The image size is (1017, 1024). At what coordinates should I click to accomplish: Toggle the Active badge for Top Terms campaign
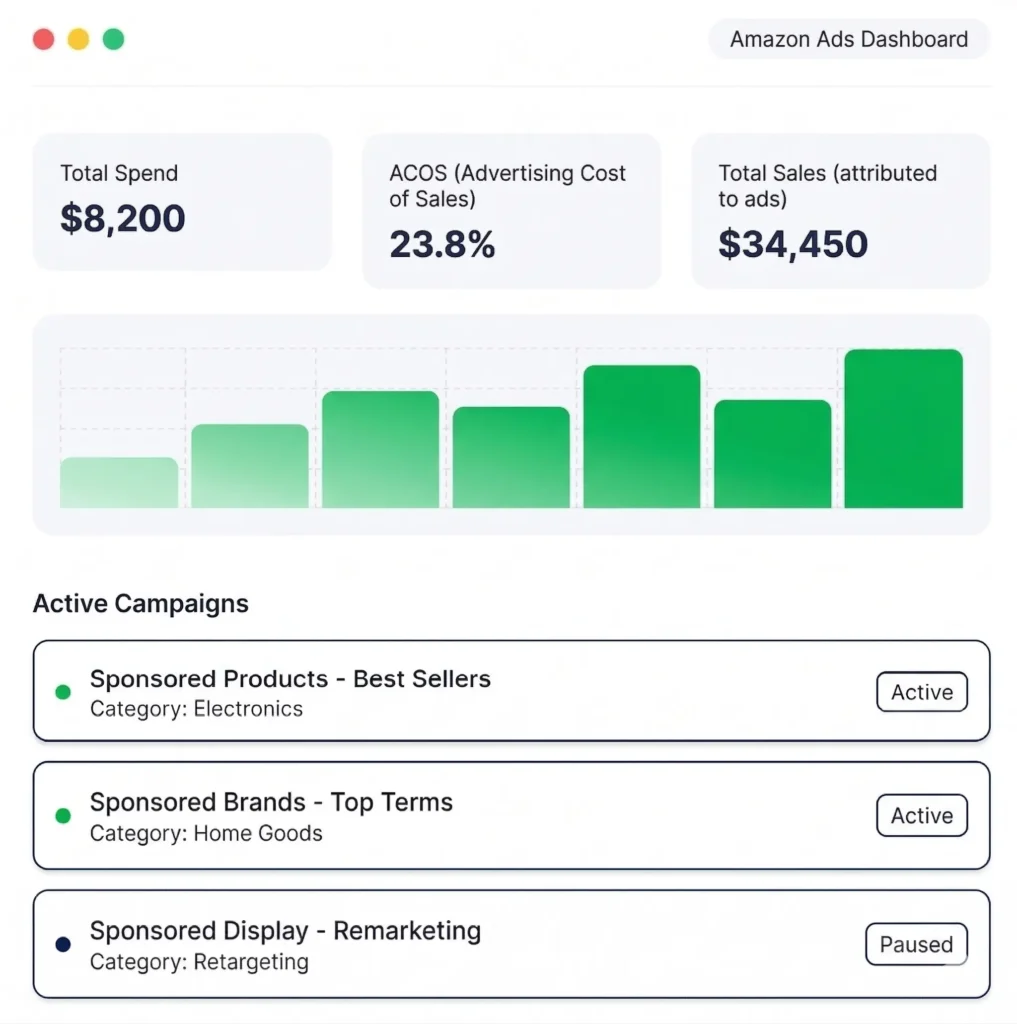pos(921,816)
